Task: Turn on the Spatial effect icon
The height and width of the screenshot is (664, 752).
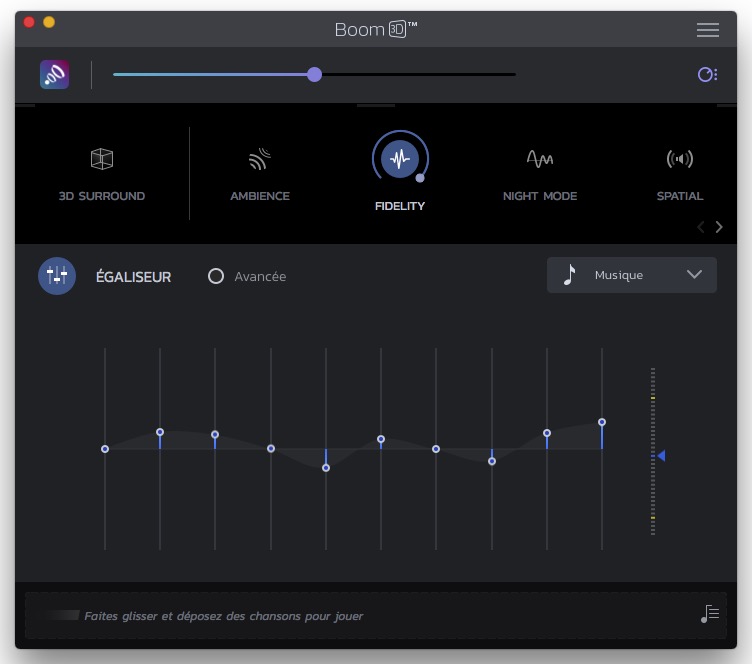Action: (x=680, y=159)
